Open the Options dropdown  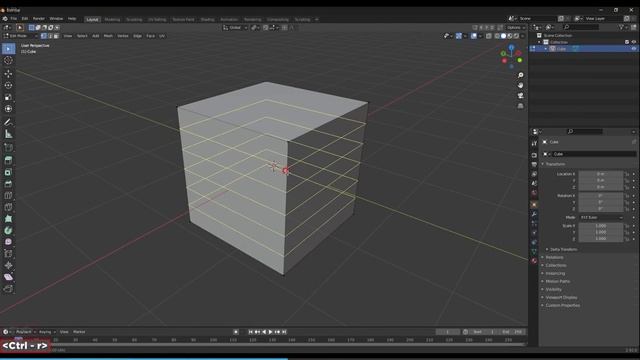point(516,27)
